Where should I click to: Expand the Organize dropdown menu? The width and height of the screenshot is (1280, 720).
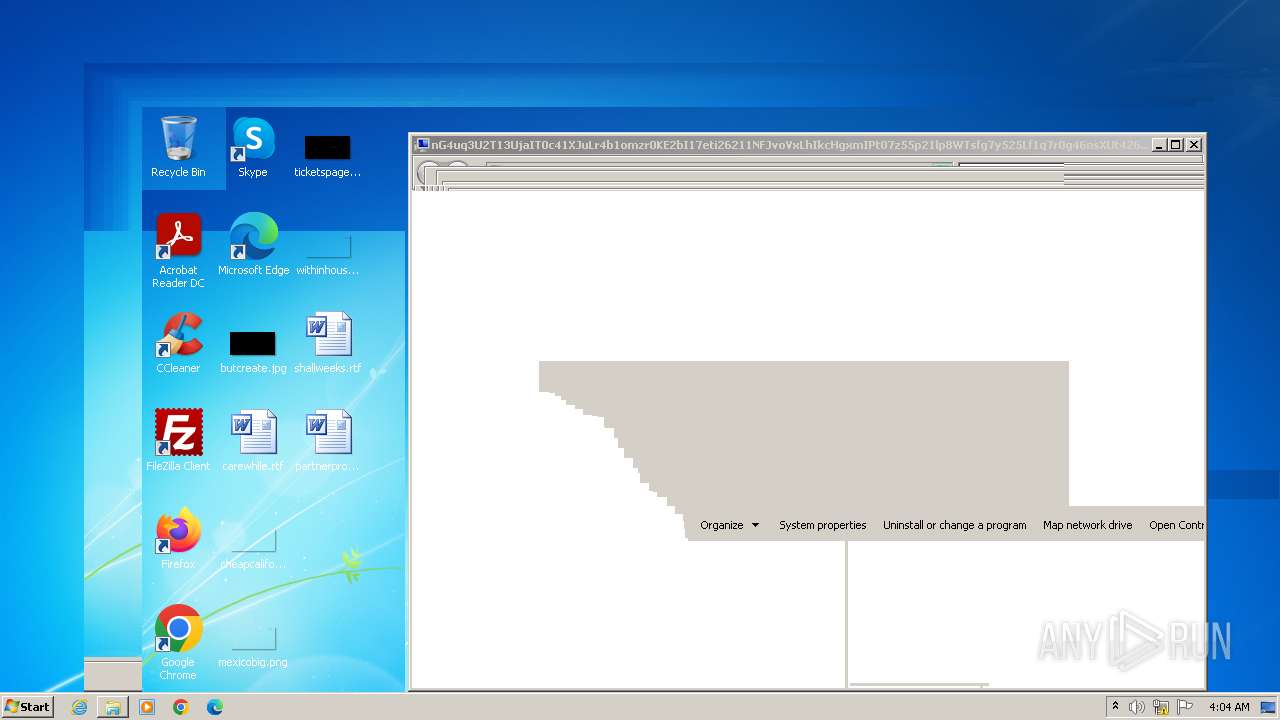click(x=729, y=525)
